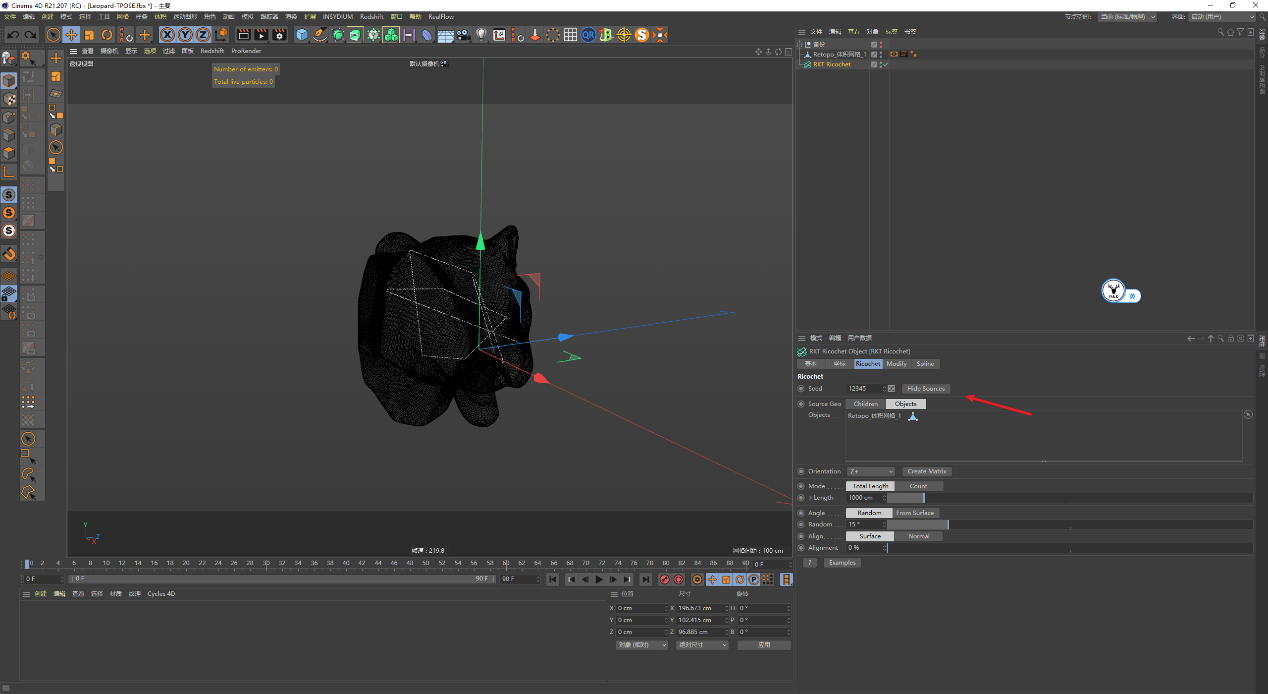Viewport: 1268px width, 694px height.
Task: Click the Create Matrix button
Action: pos(927,471)
